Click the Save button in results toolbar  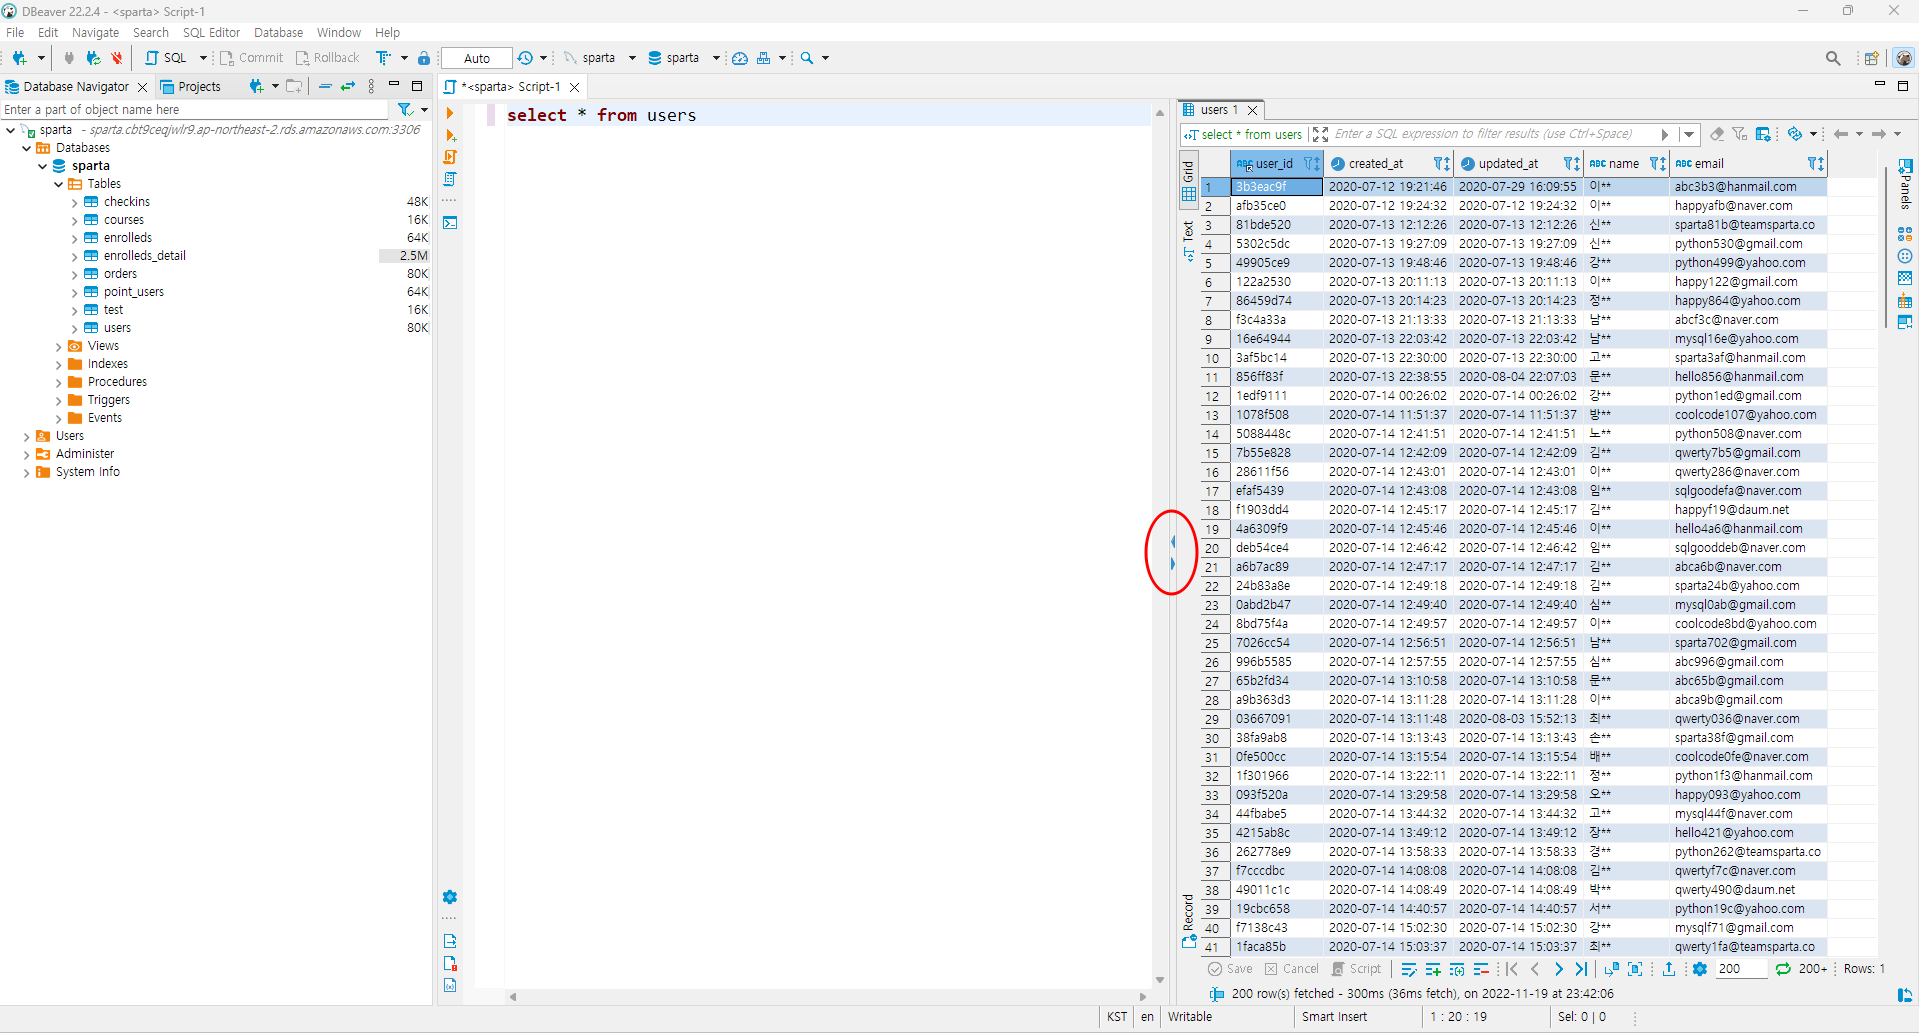pyautogui.click(x=1230, y=969)
